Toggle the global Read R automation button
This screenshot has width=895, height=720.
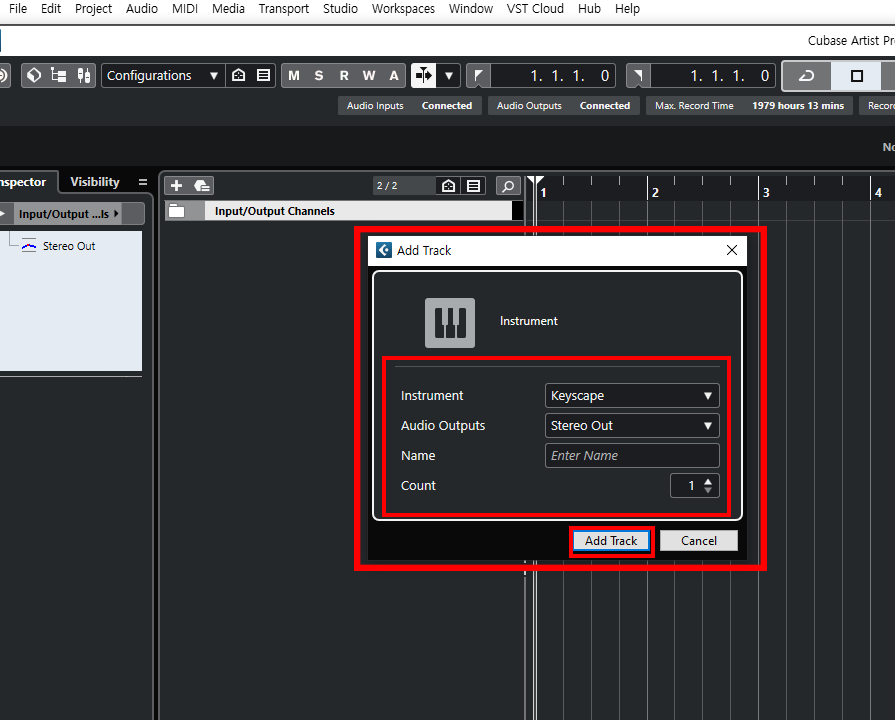pos(344,75)
